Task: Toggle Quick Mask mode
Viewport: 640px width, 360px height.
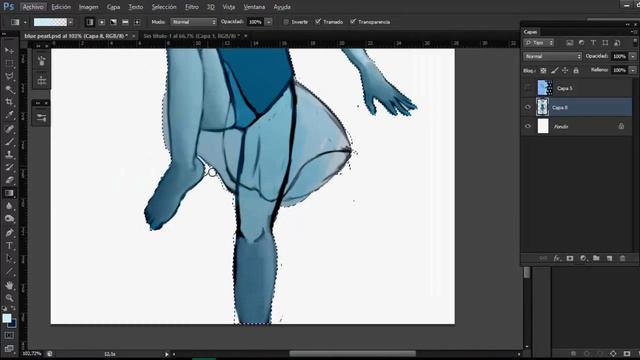Action: tap(9, 336)
